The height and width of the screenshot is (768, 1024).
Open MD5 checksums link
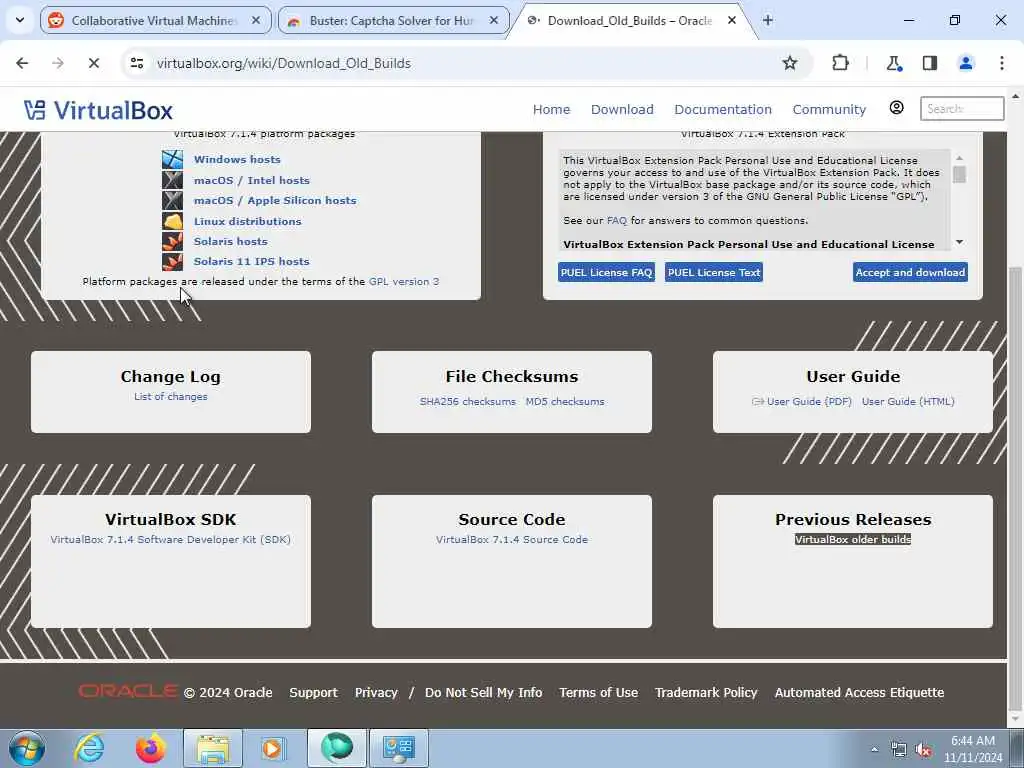[565, 402]
